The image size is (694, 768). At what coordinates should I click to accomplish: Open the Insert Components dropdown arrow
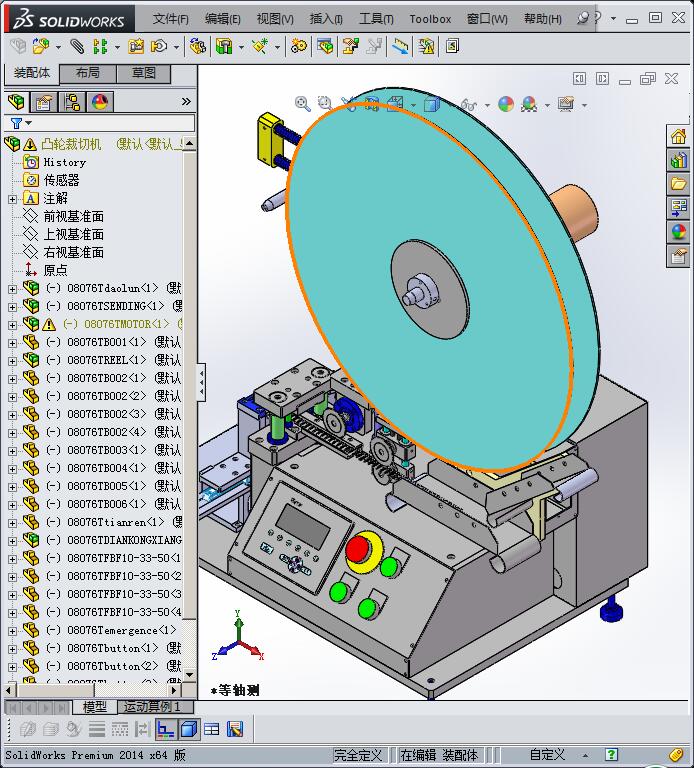pos(58,48)
